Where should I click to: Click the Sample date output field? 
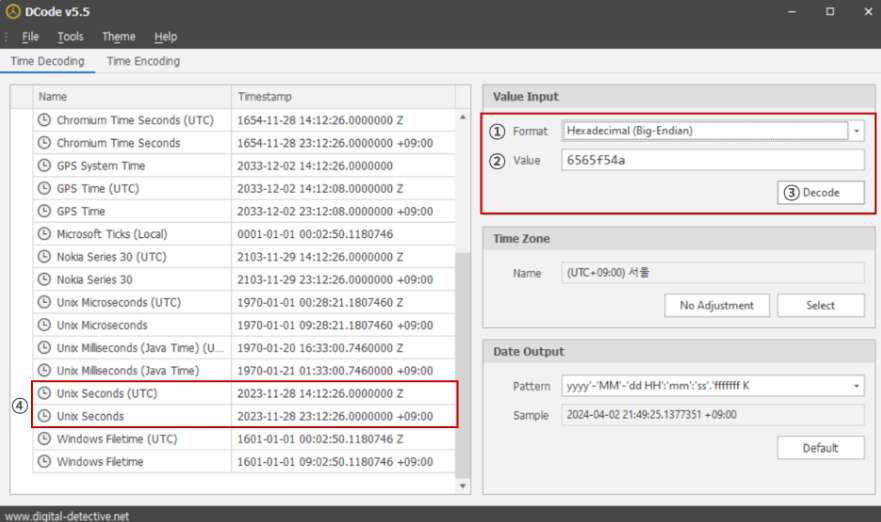point(712,415)
